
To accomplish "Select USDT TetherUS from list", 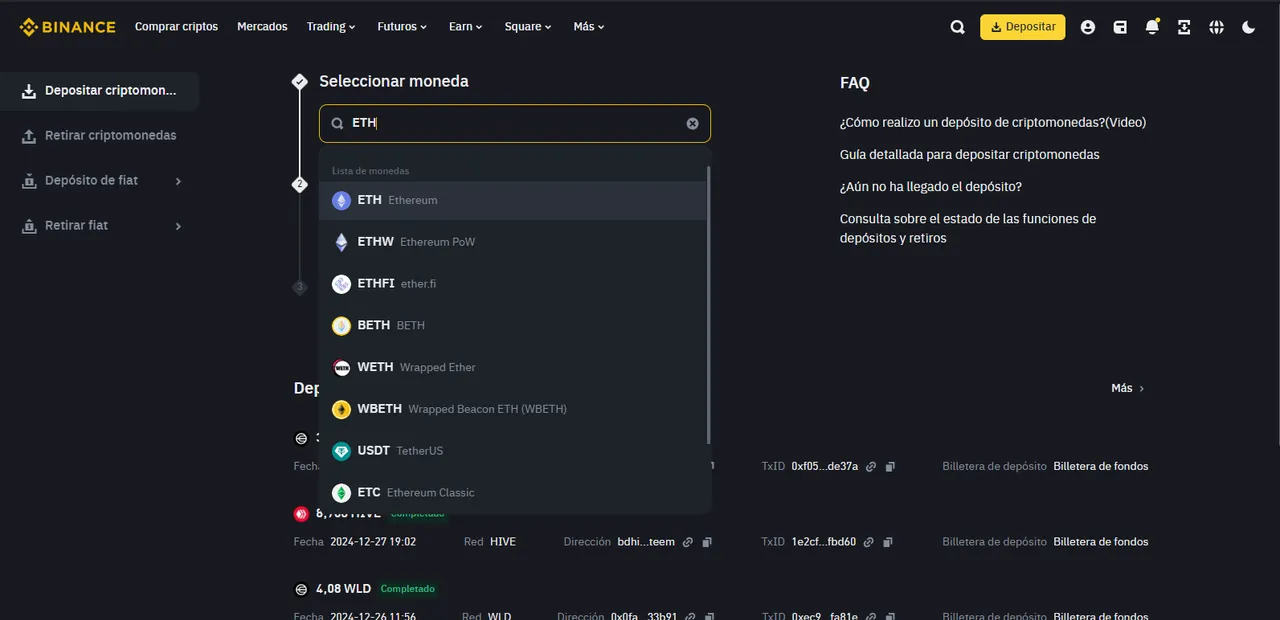I will (513, 451).
